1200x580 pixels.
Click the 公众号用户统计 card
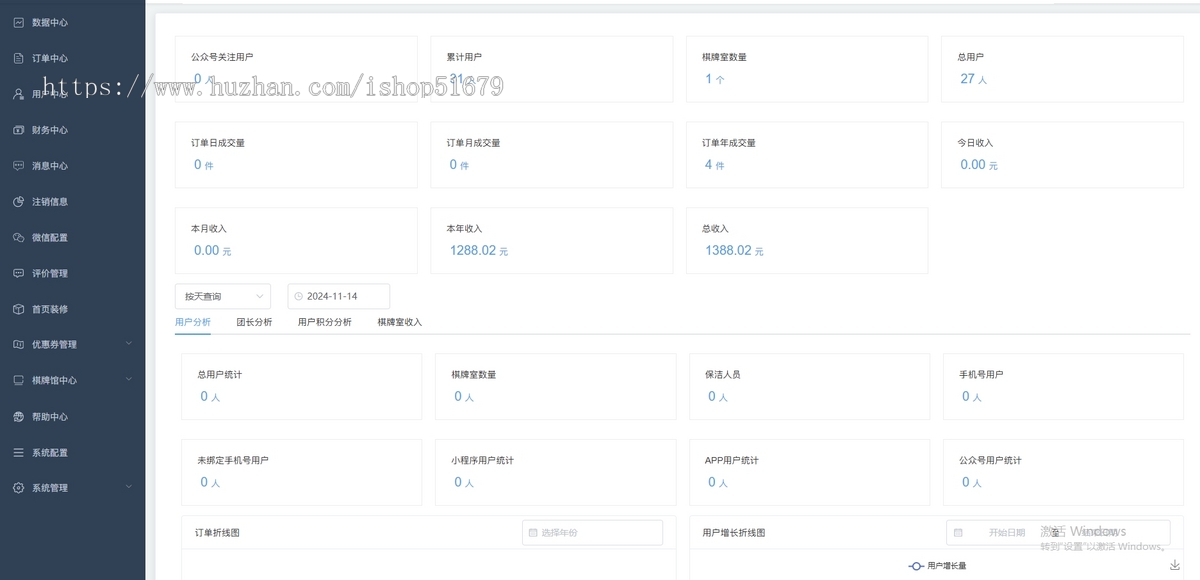(1063, 472)
